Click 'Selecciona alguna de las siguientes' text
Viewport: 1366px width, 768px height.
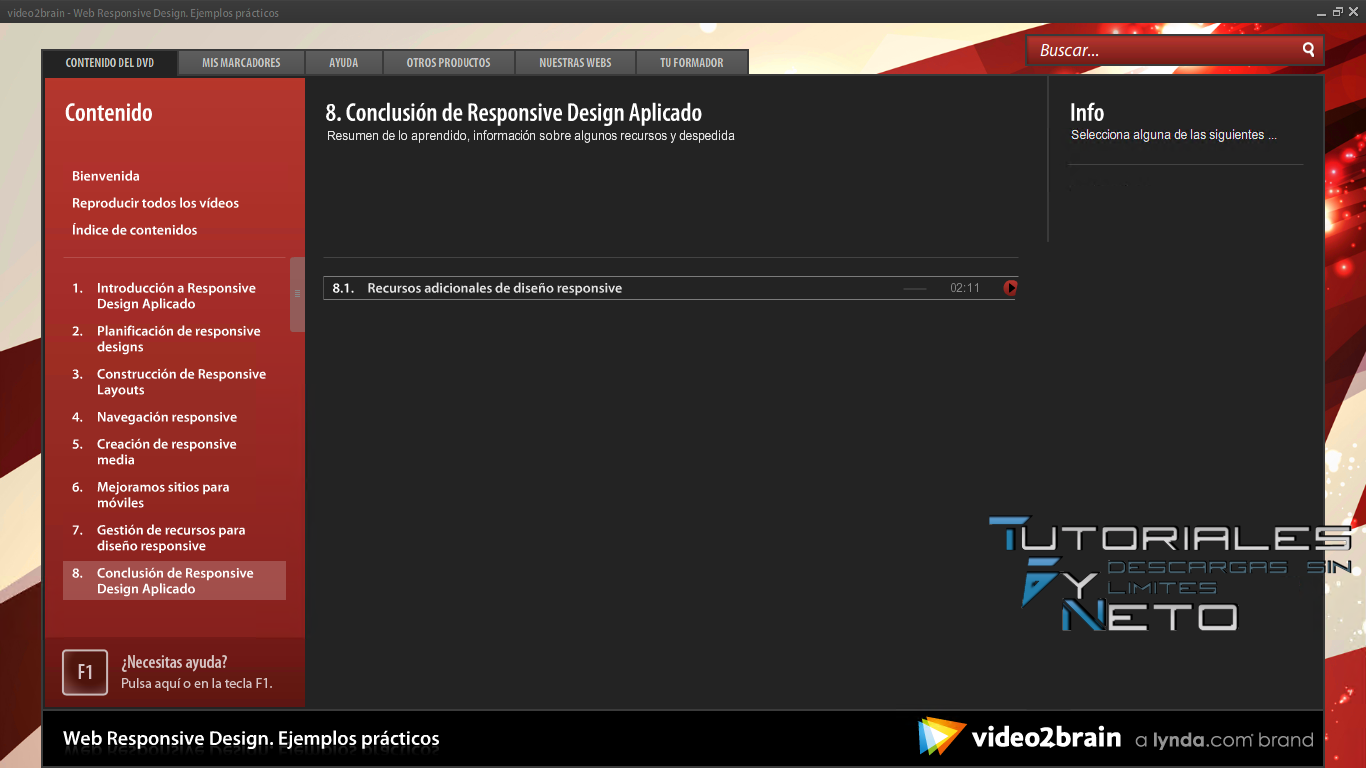1174,135
